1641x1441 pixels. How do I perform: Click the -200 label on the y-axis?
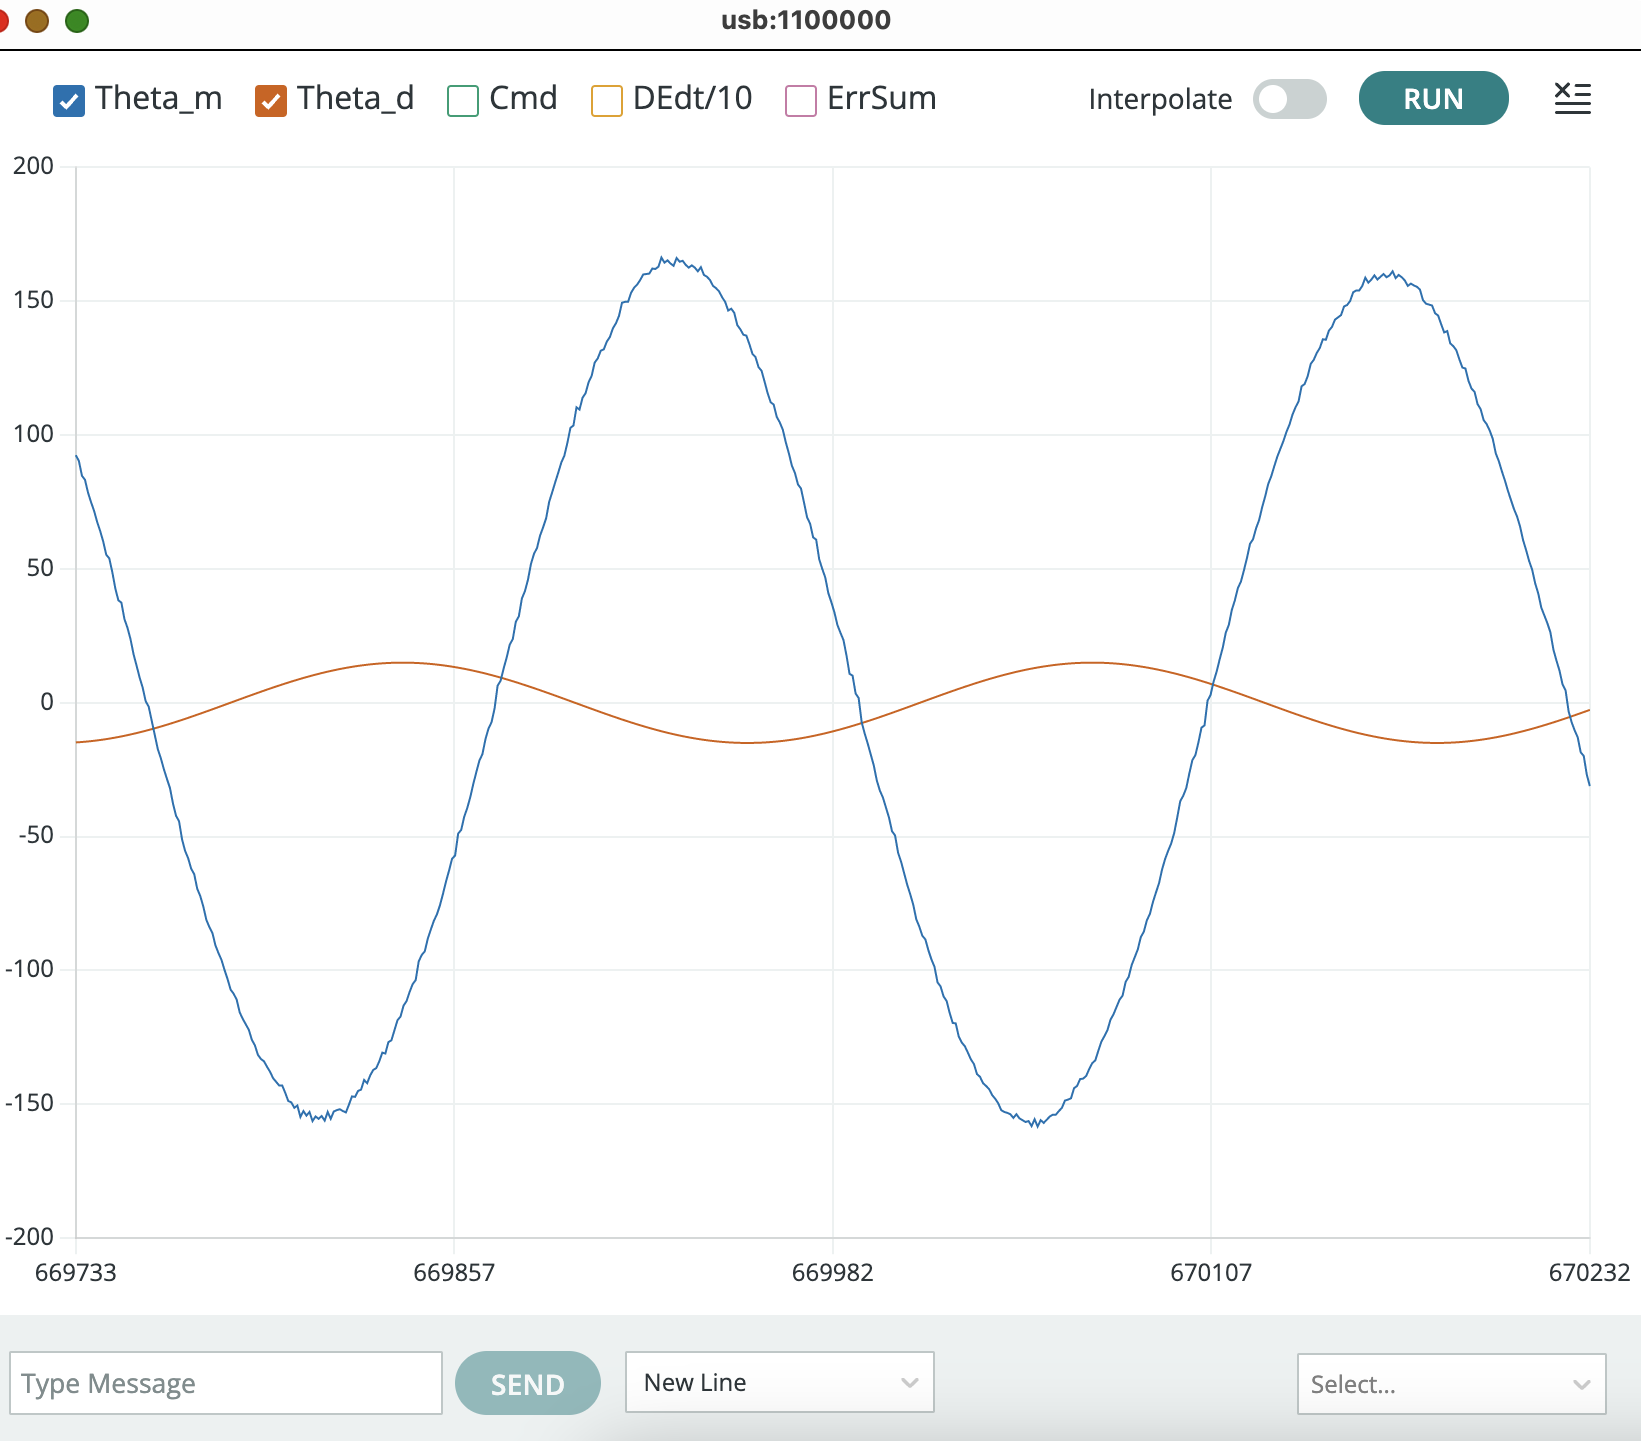tap(30, 1237)
